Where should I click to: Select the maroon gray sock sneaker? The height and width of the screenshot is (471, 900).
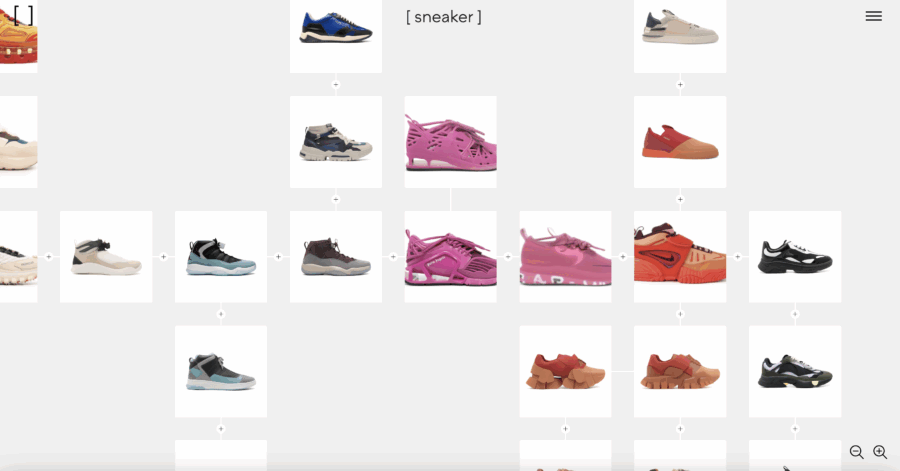point(336,256)
